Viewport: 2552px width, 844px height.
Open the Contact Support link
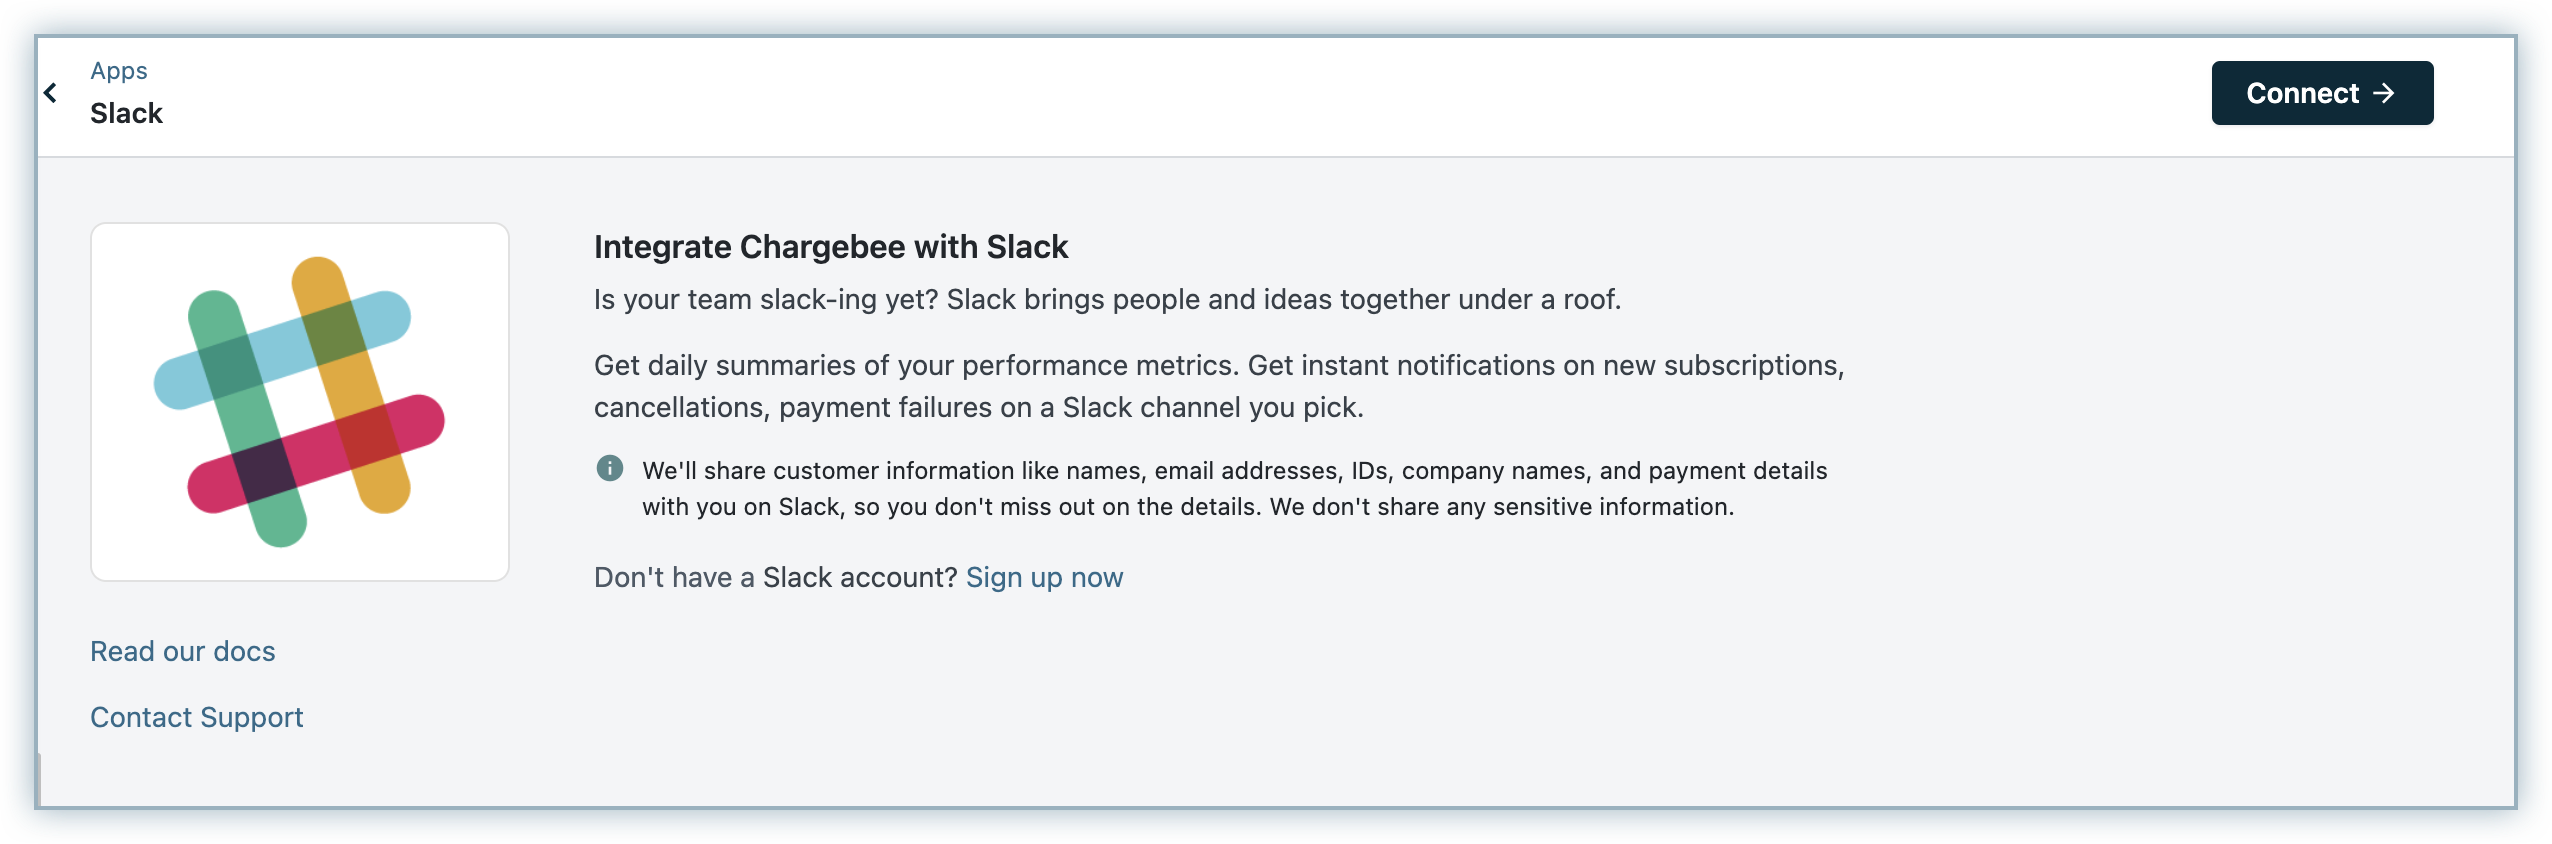point(197,718)
